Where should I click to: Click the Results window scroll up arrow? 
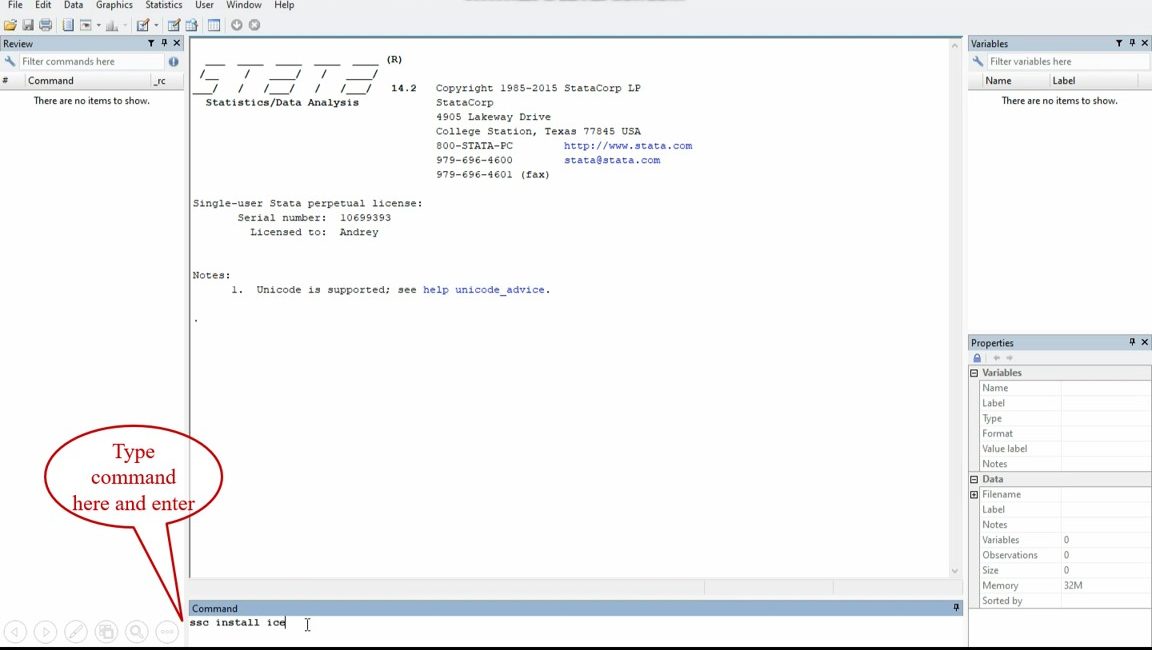point(955,46)
